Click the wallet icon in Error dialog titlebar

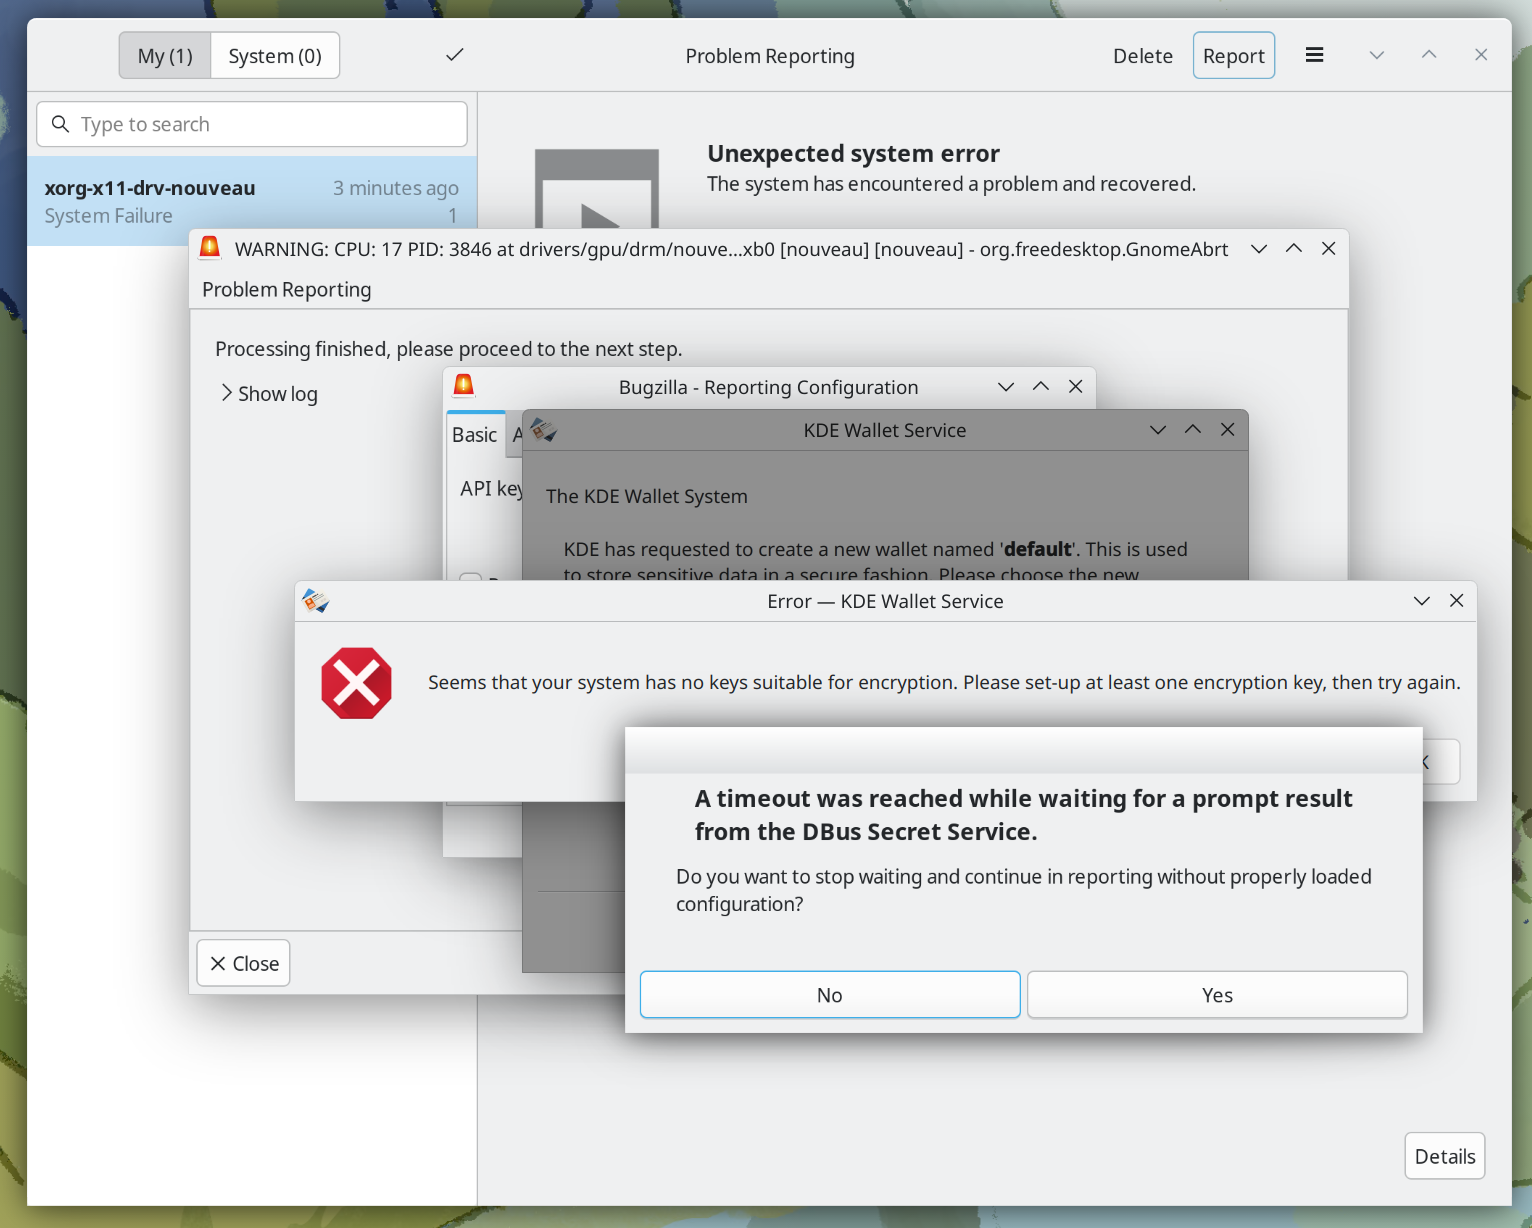point(316,601)
